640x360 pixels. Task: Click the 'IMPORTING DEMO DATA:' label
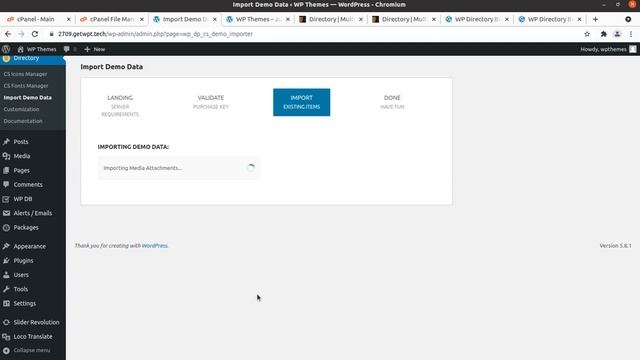[x=133, y=147]
